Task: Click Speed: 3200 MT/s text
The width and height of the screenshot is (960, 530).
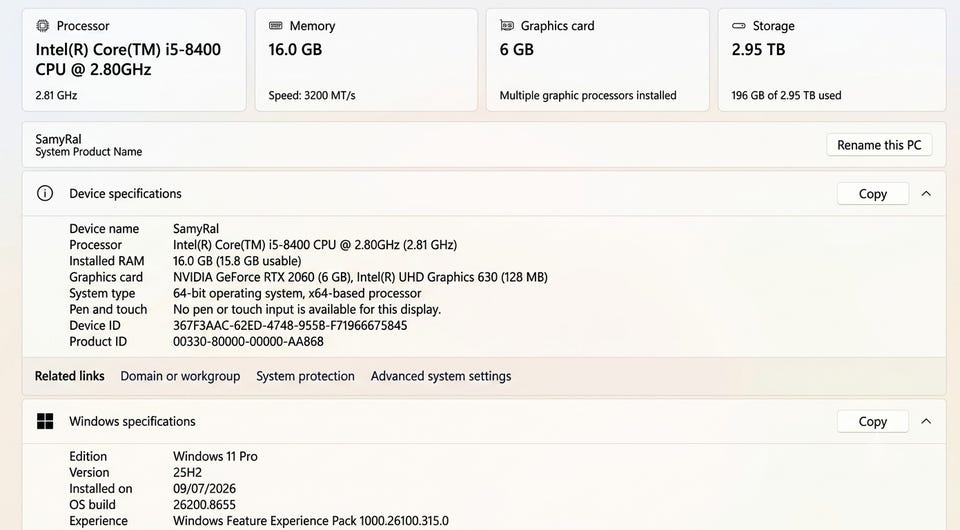Action: [312, 95]
